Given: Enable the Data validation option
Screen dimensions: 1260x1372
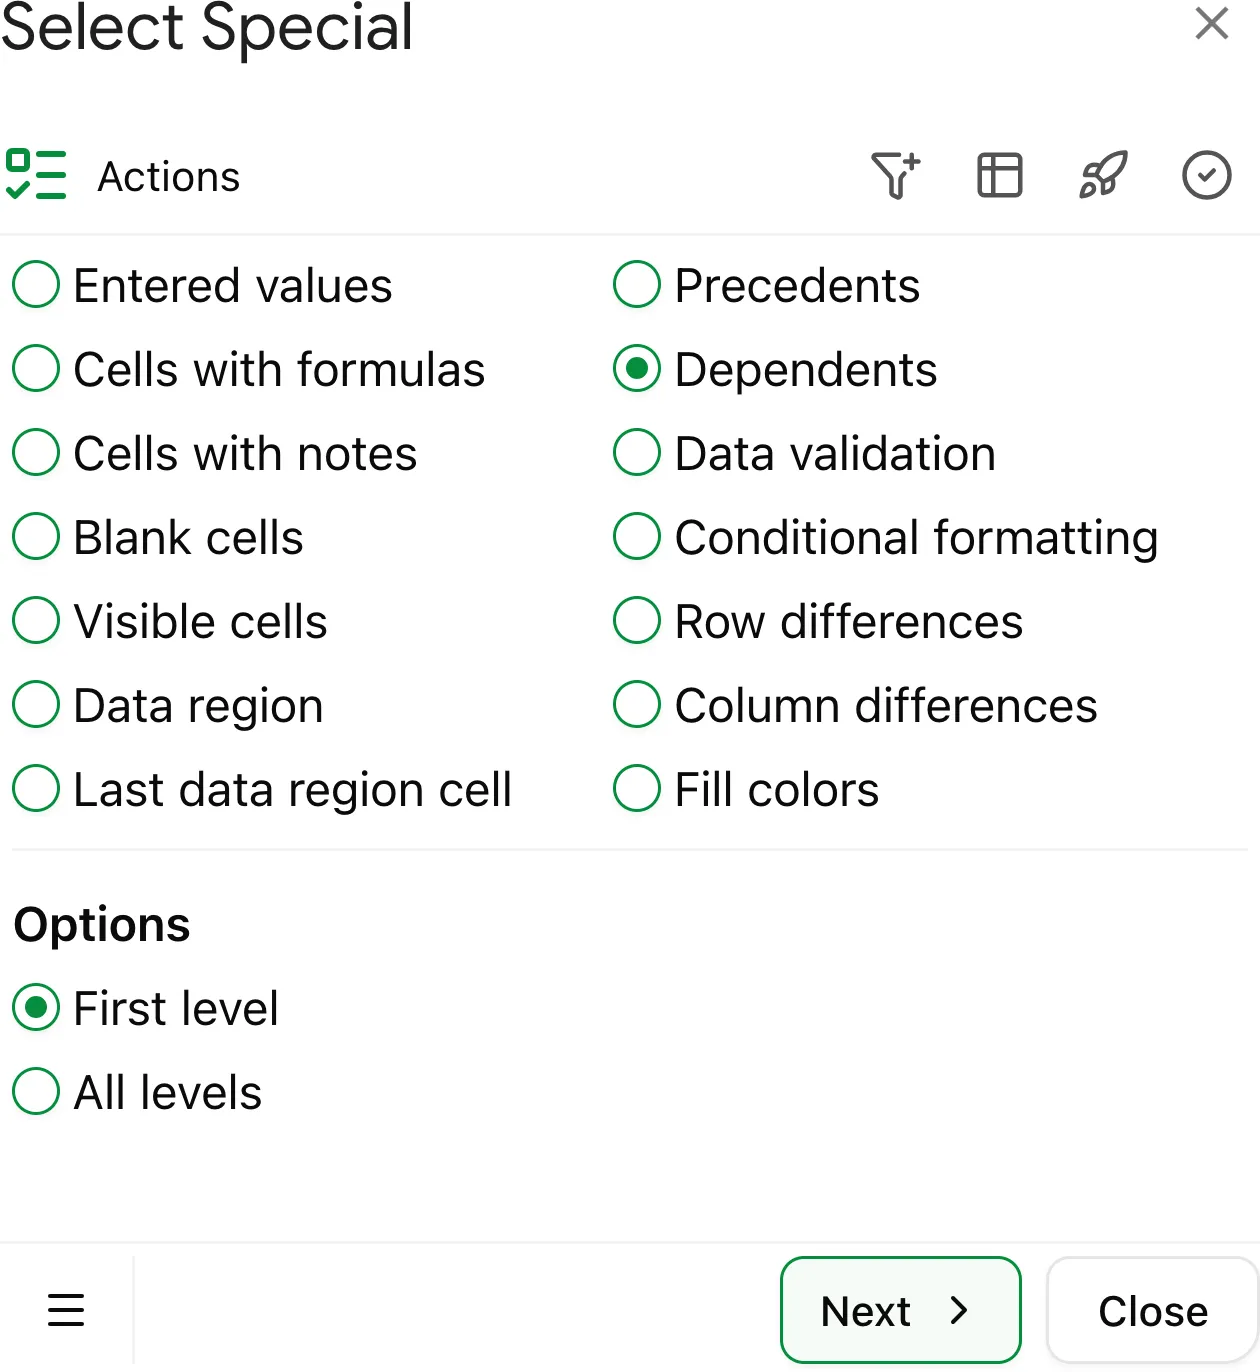Looking at the screenshot, I should click(636, 452).
